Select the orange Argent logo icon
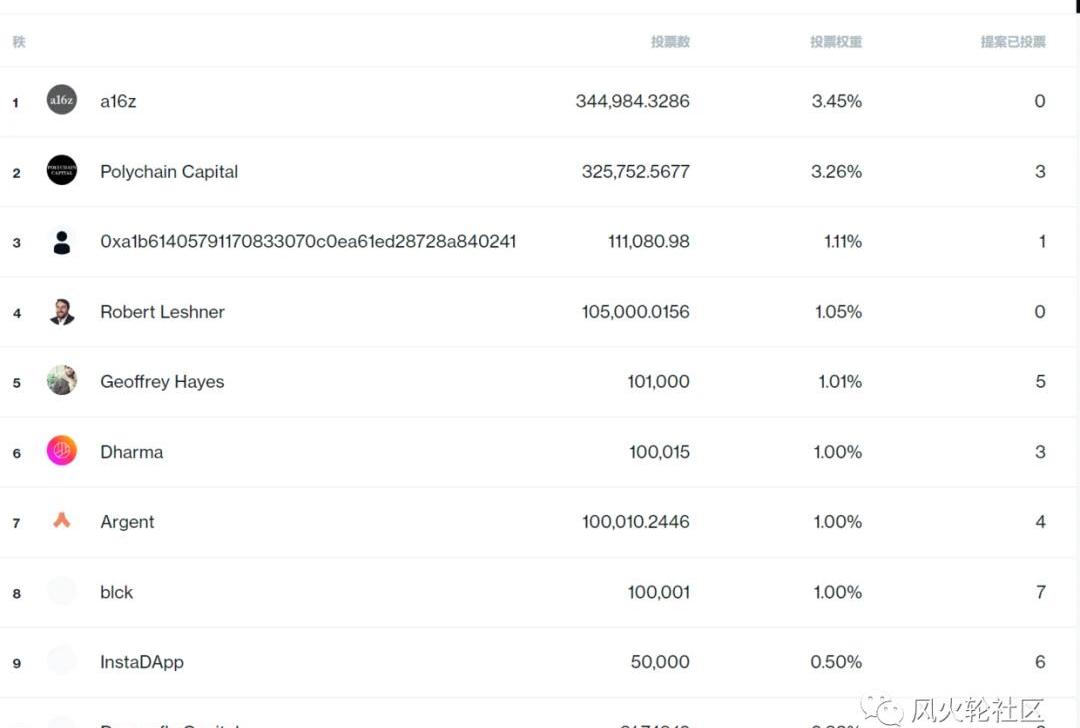The width and height of the screenshot is (1080, 728). coord(61,520)
